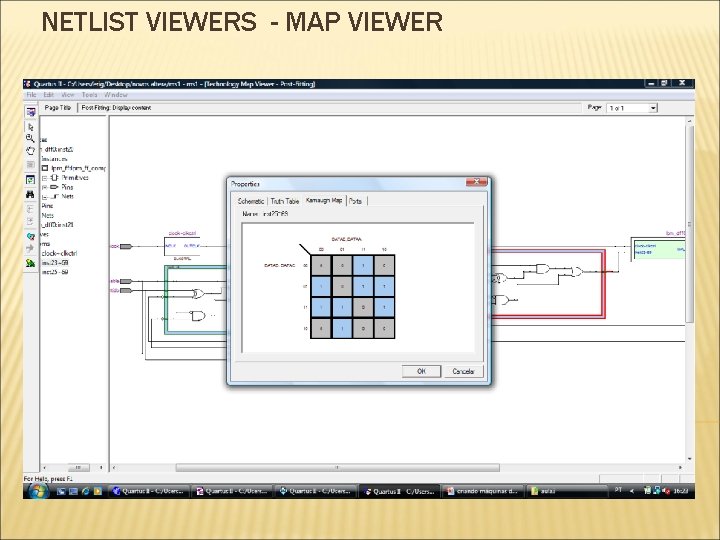
Task: Select inst23~69 in hierarchy list
Action: pos(55,263)
